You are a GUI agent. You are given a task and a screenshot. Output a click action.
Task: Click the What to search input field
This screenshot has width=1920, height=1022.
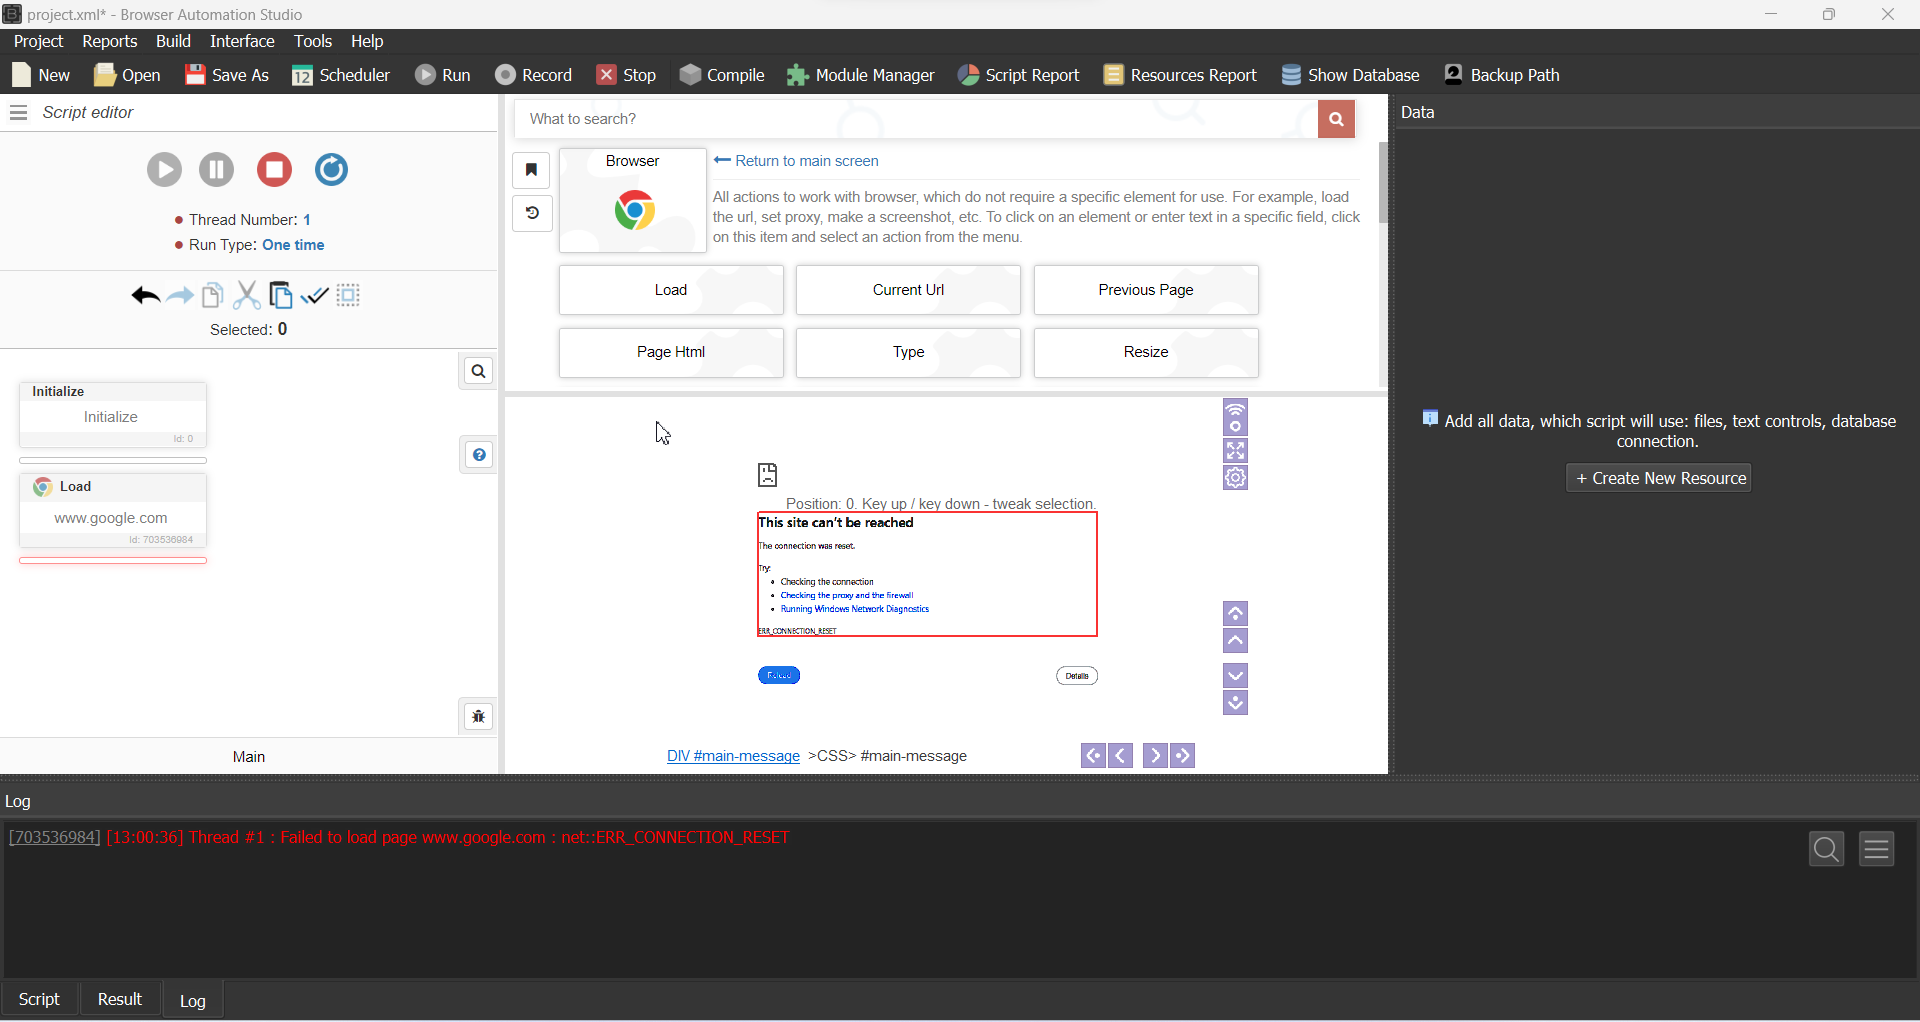(x=915, y=119)
